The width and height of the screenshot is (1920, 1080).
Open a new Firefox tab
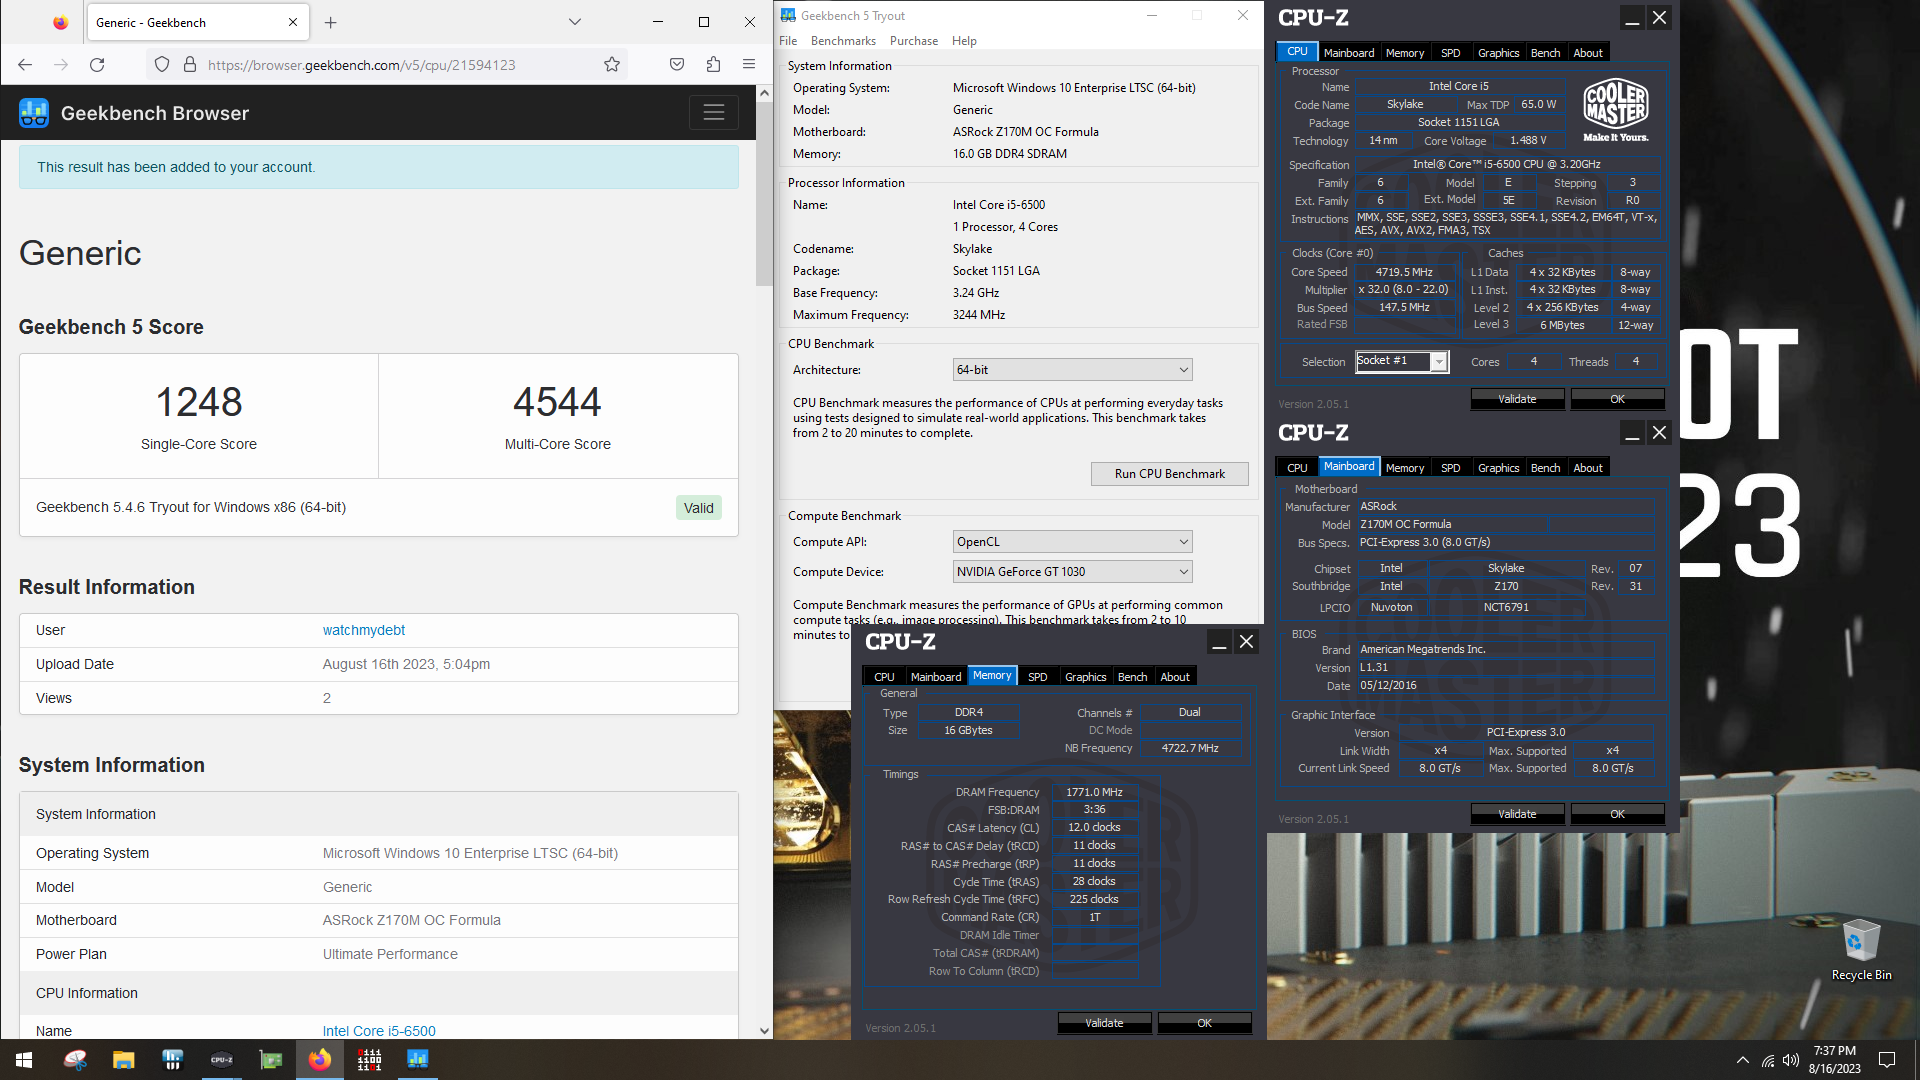tap(331, 22)
